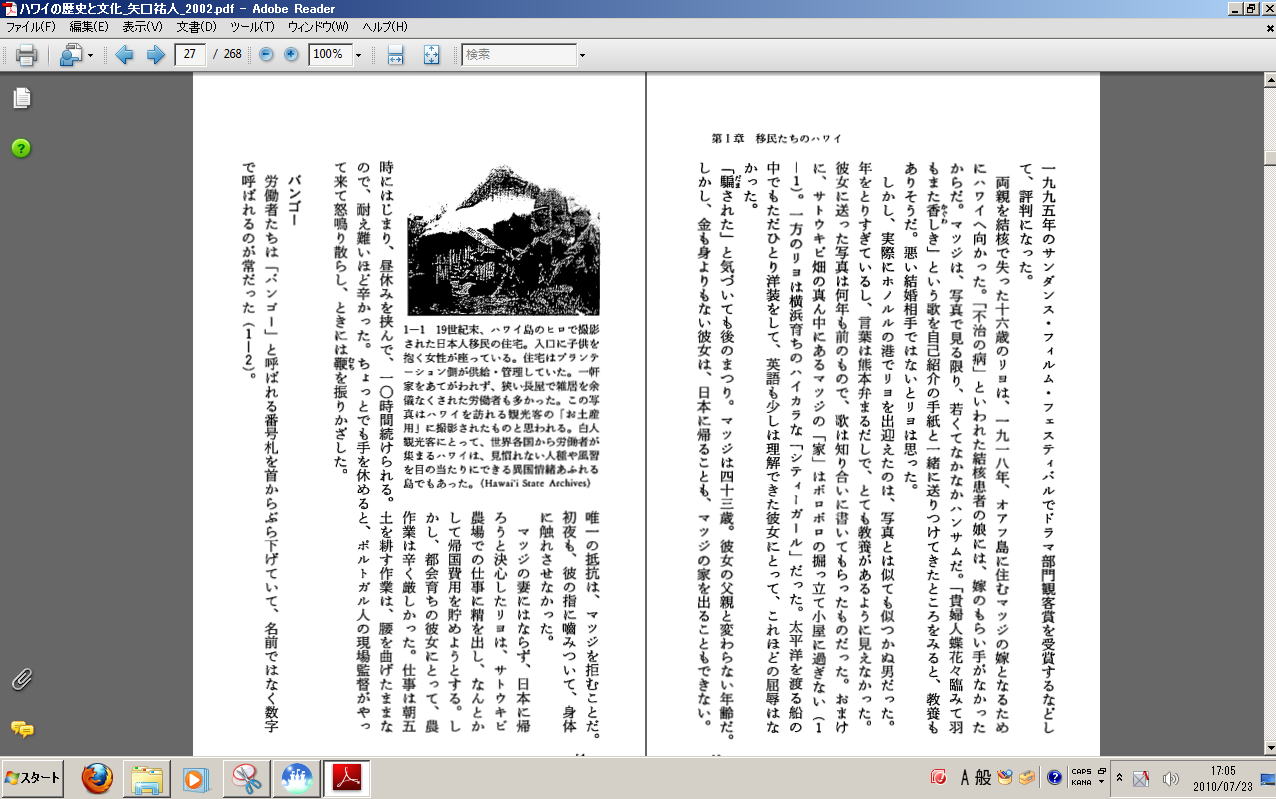
Task: Toggle IME input mode letter A
Action: click(967, 777)
